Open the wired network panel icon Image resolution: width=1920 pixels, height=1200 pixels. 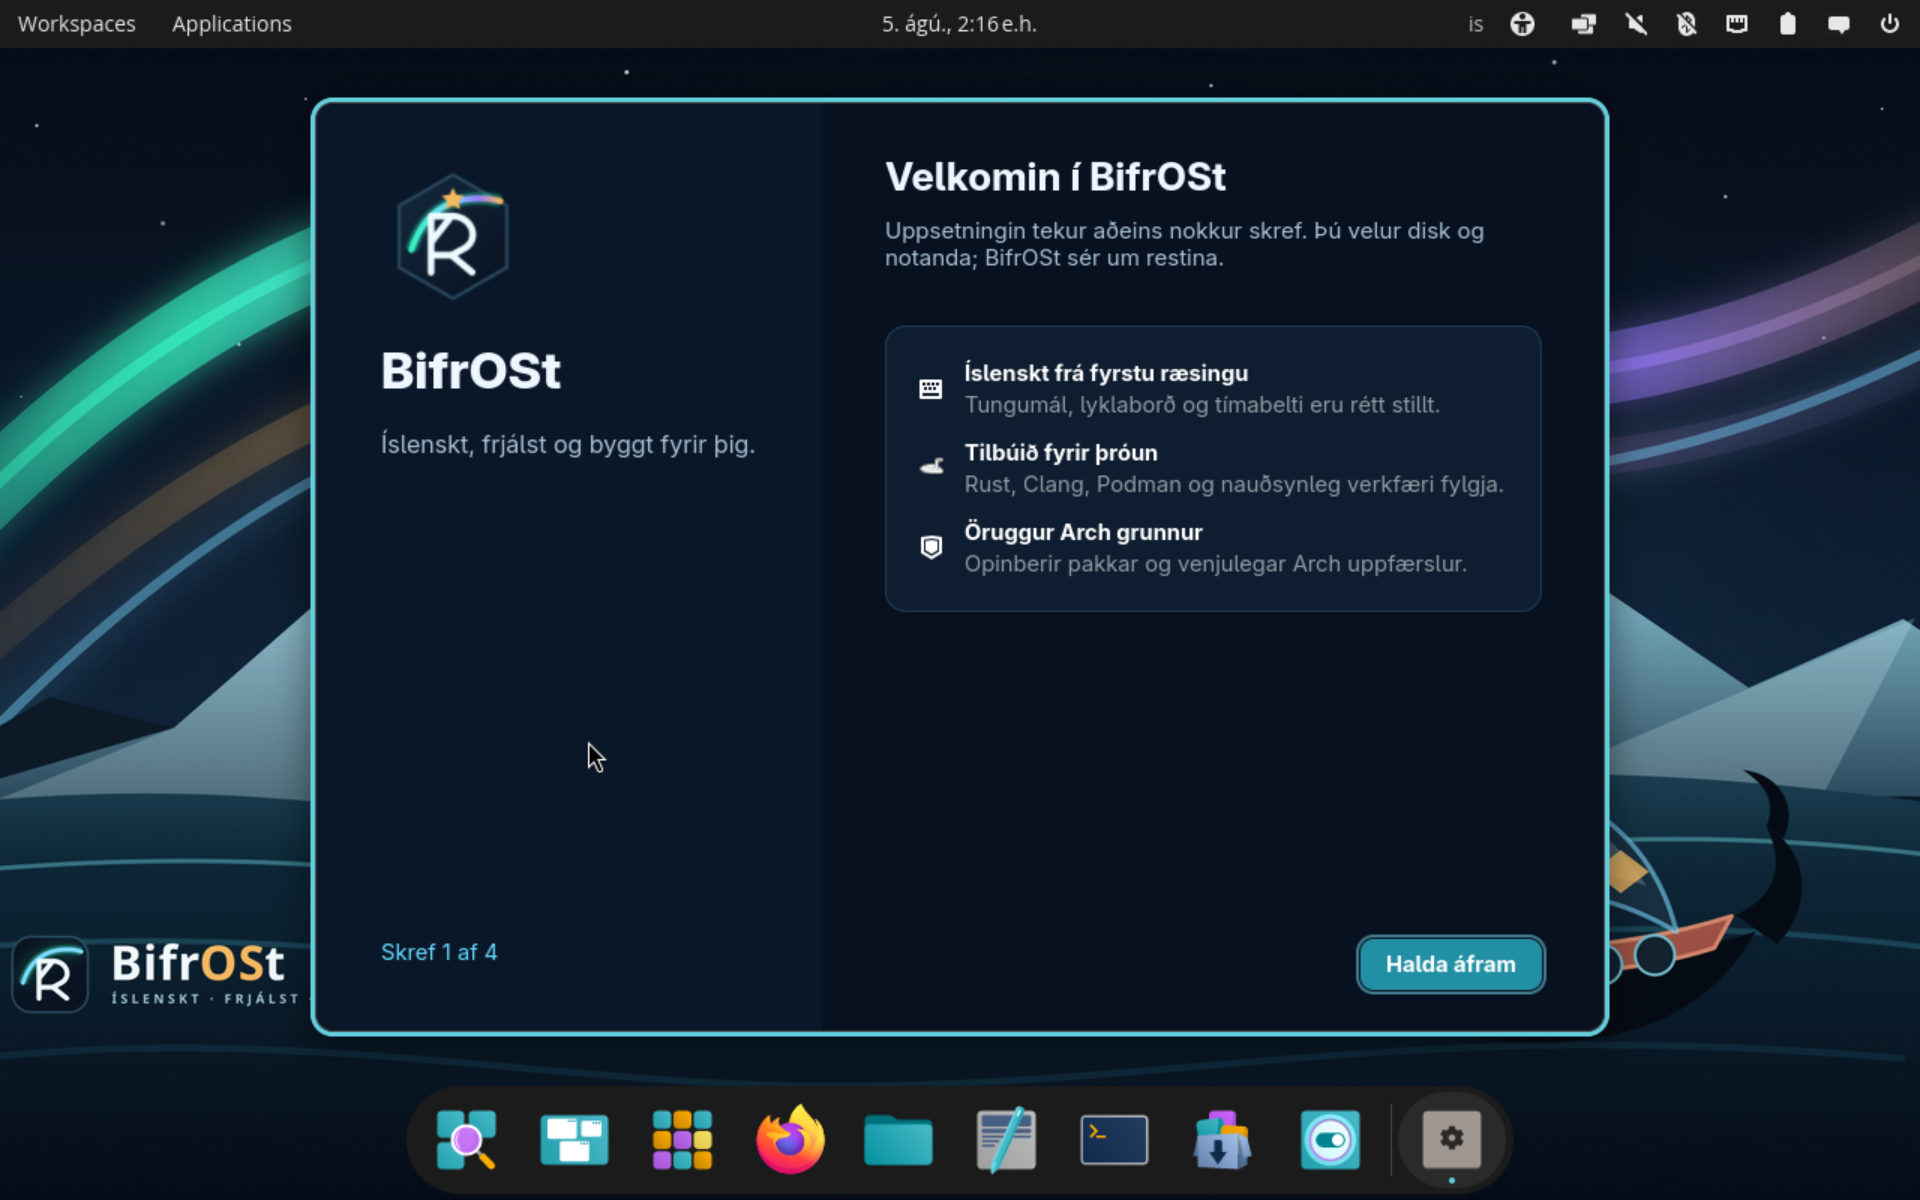coord(1737,24)
